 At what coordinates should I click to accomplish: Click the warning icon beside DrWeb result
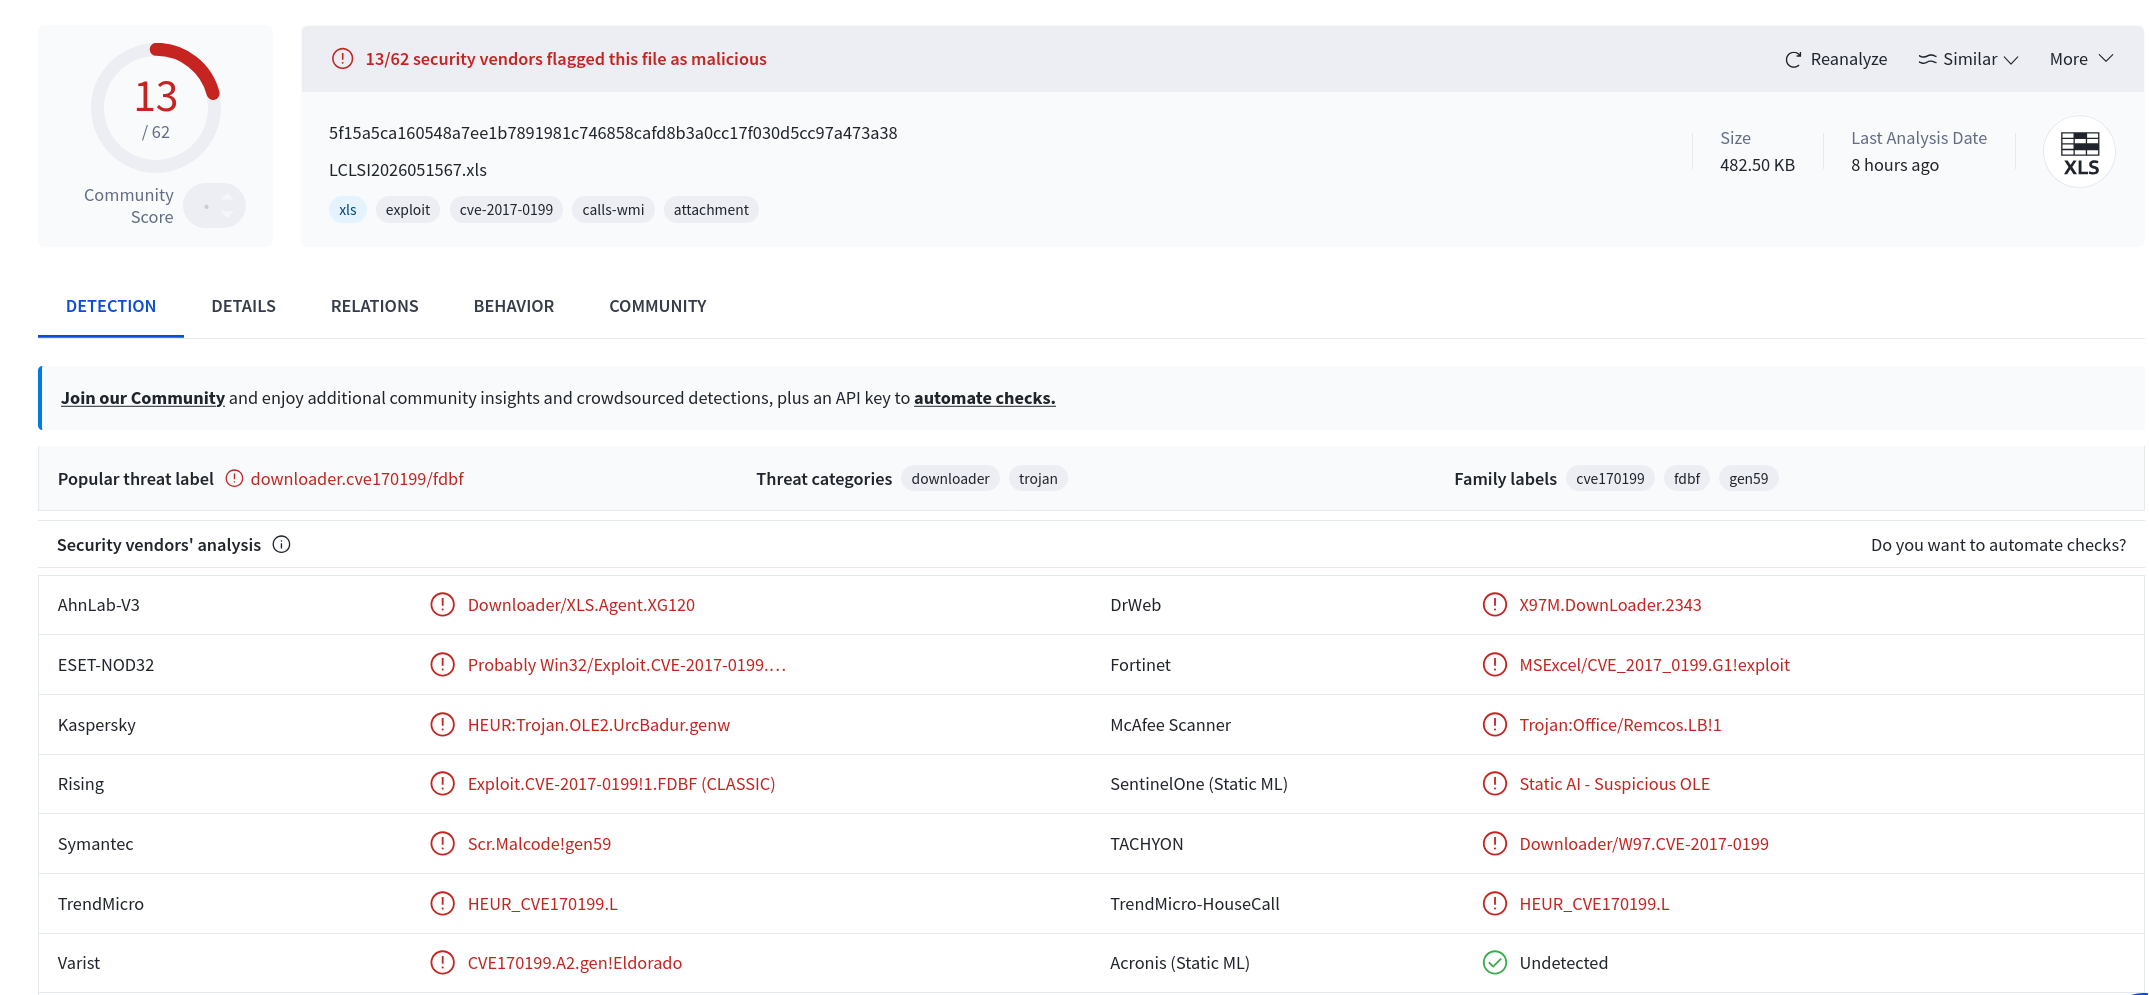point(1494,605)
